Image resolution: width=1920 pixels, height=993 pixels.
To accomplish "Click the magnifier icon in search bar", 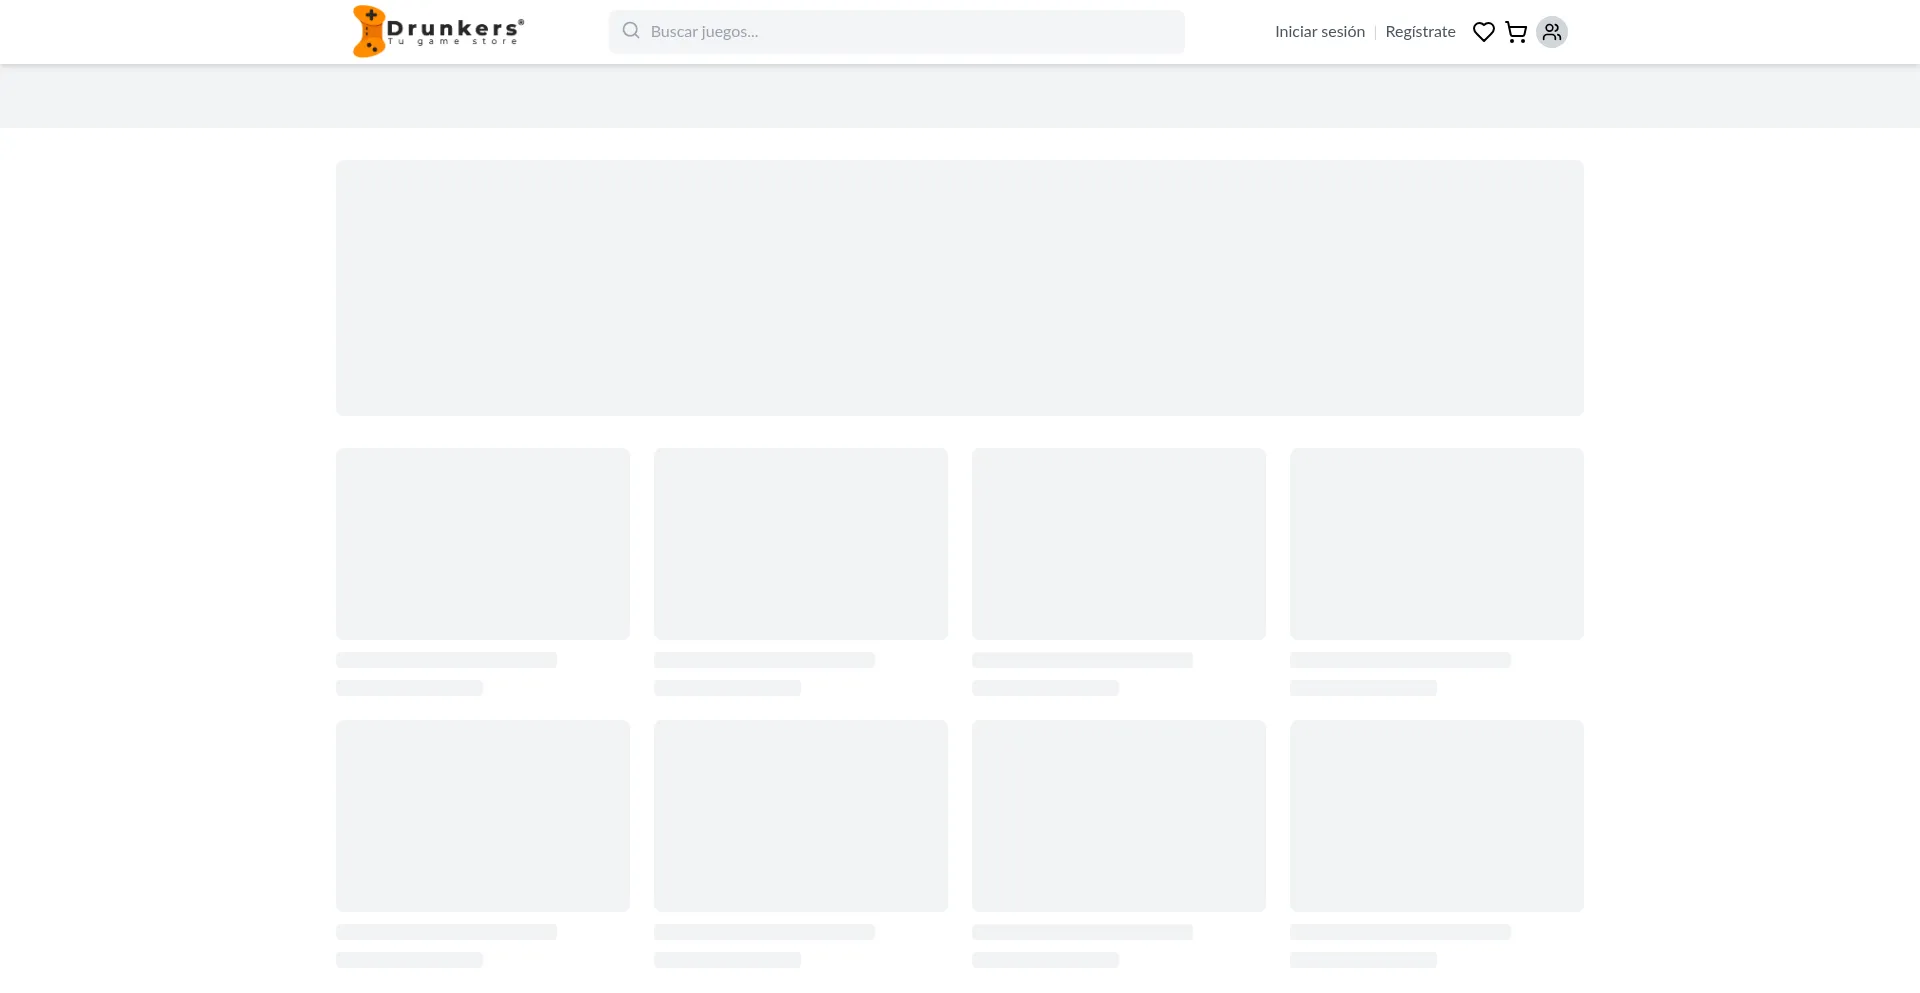I will pos(631,31).
